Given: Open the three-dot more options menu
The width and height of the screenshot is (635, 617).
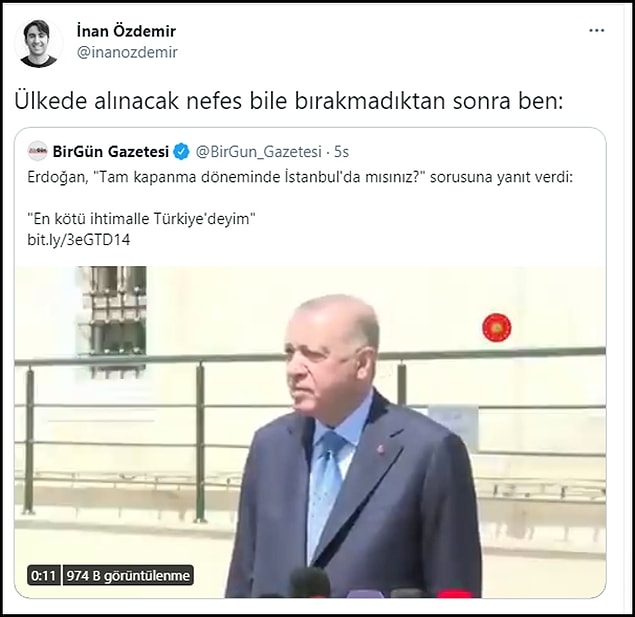Looking at the screenshot, I should [x=597, y=30].
